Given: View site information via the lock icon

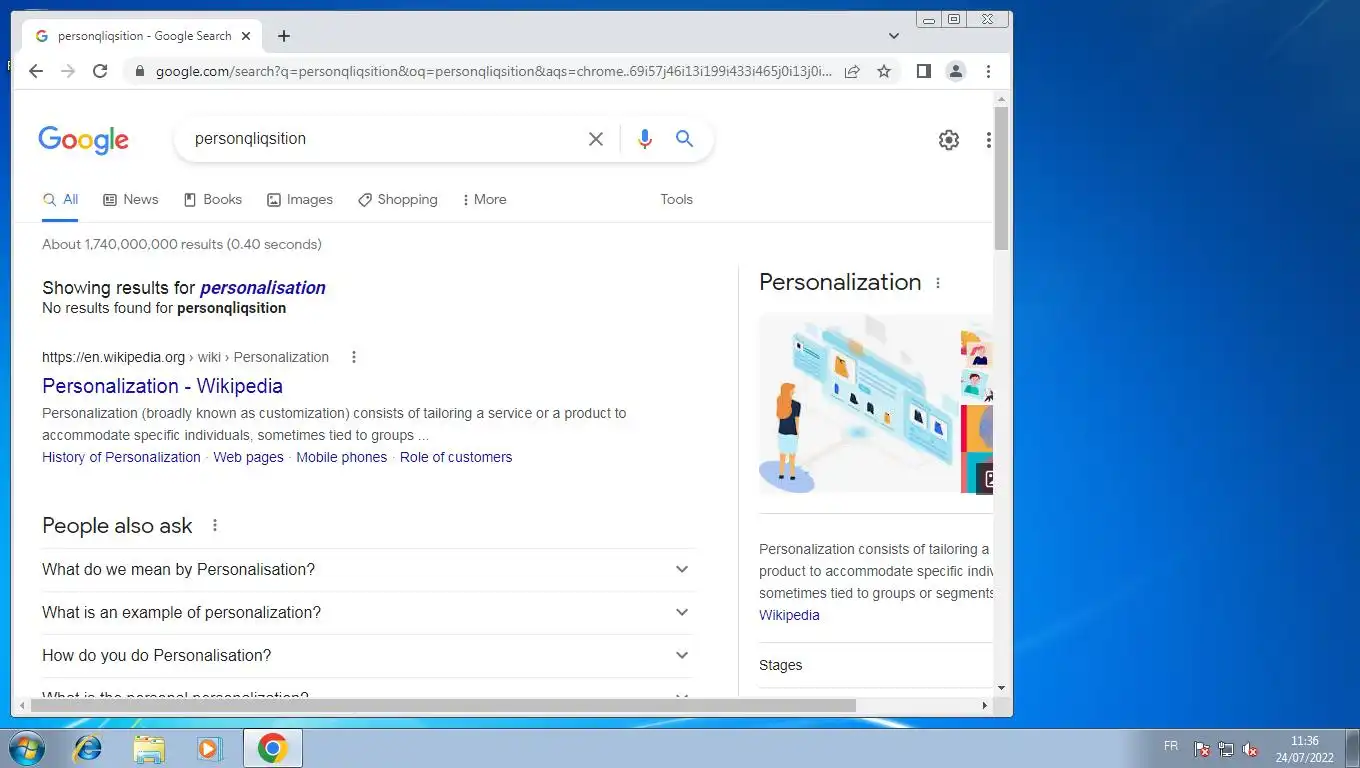Looking at the screenshot, I should click(x=139, y=71).
